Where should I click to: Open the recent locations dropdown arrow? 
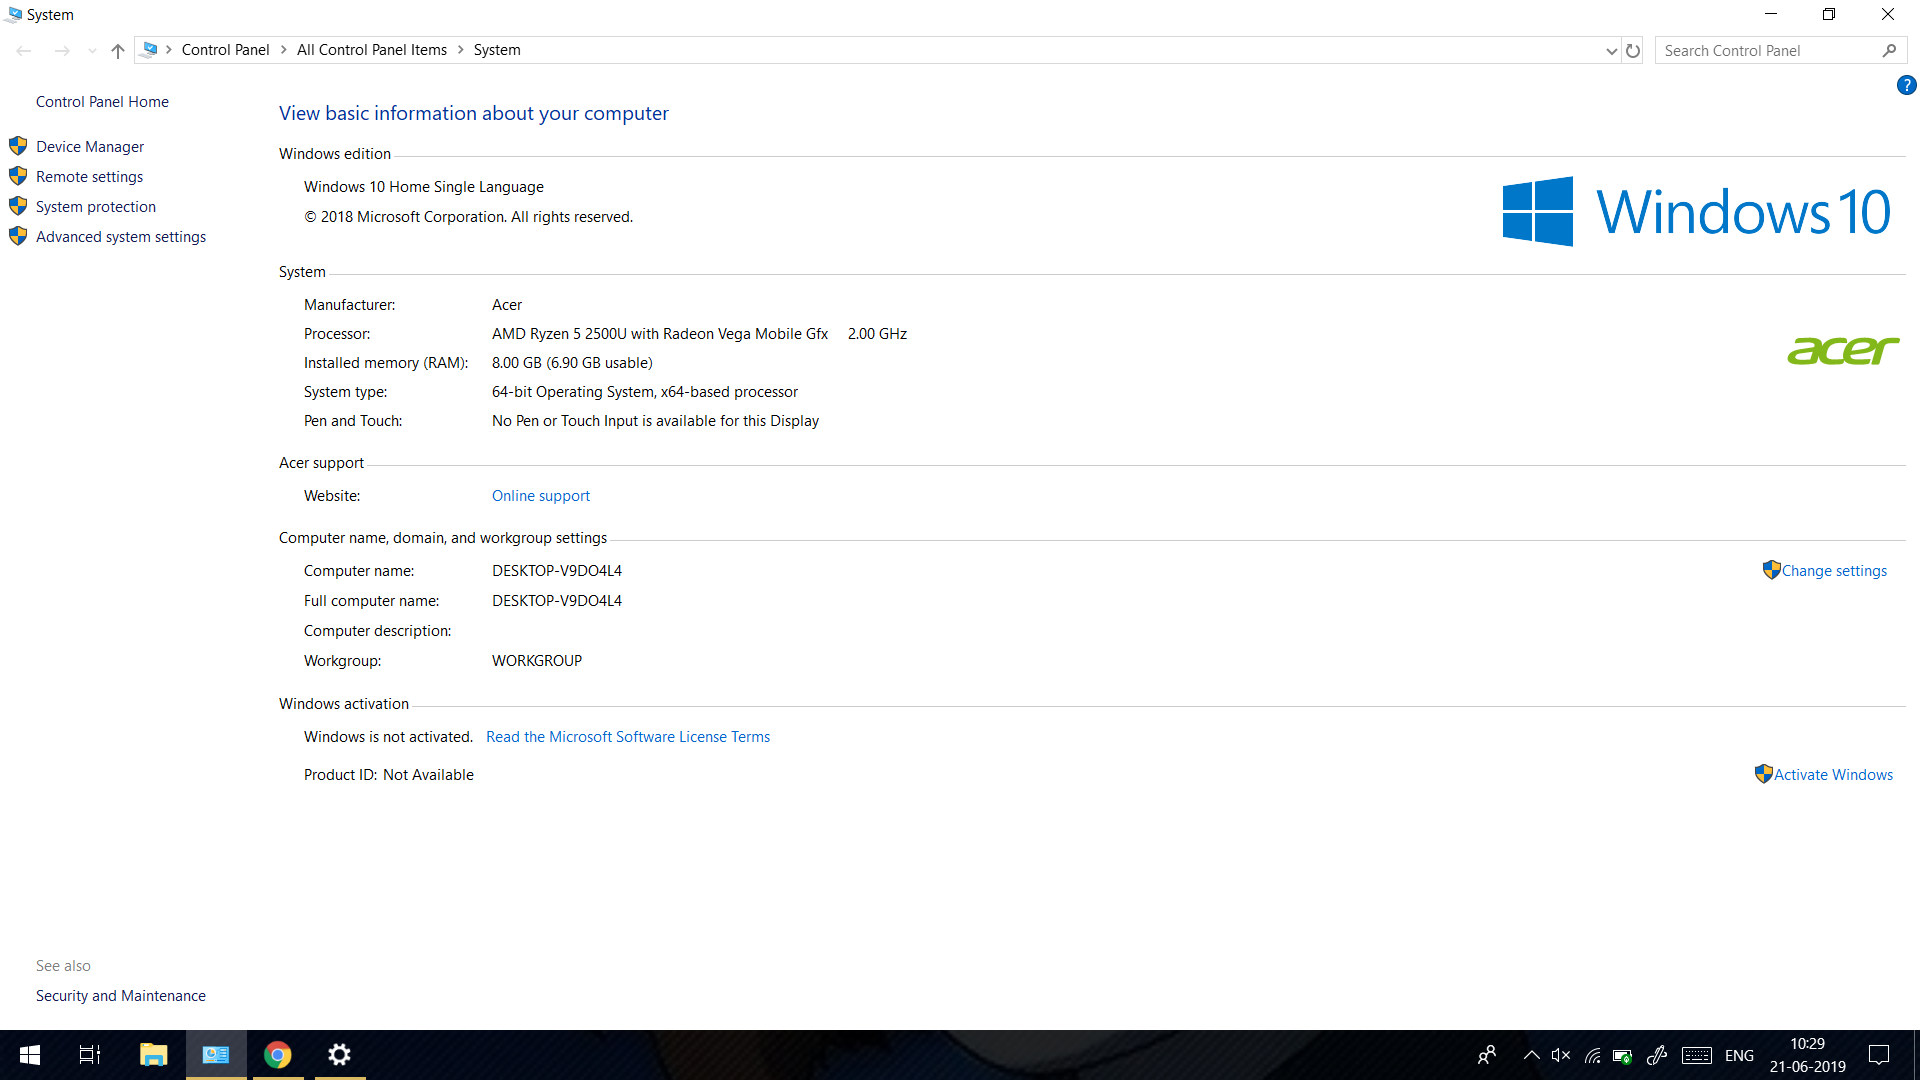tap(92, 51)
